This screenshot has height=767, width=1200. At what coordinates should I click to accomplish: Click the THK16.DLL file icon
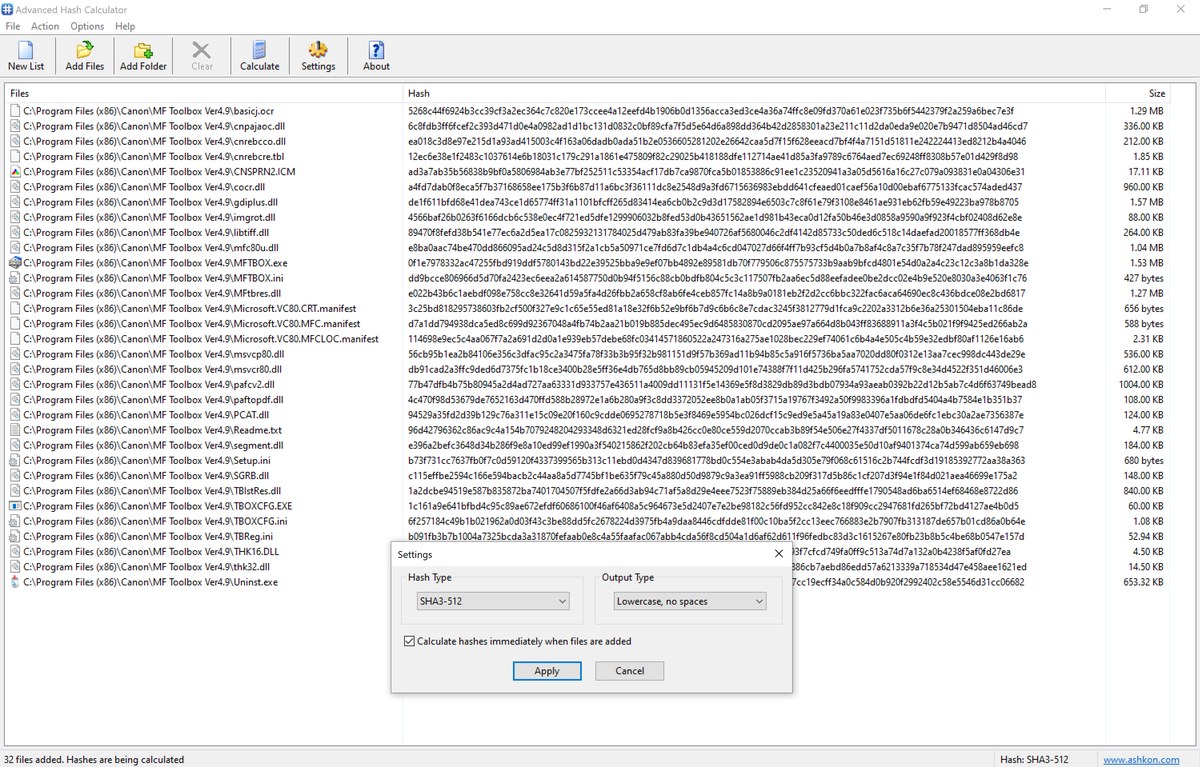click(15, 552)
